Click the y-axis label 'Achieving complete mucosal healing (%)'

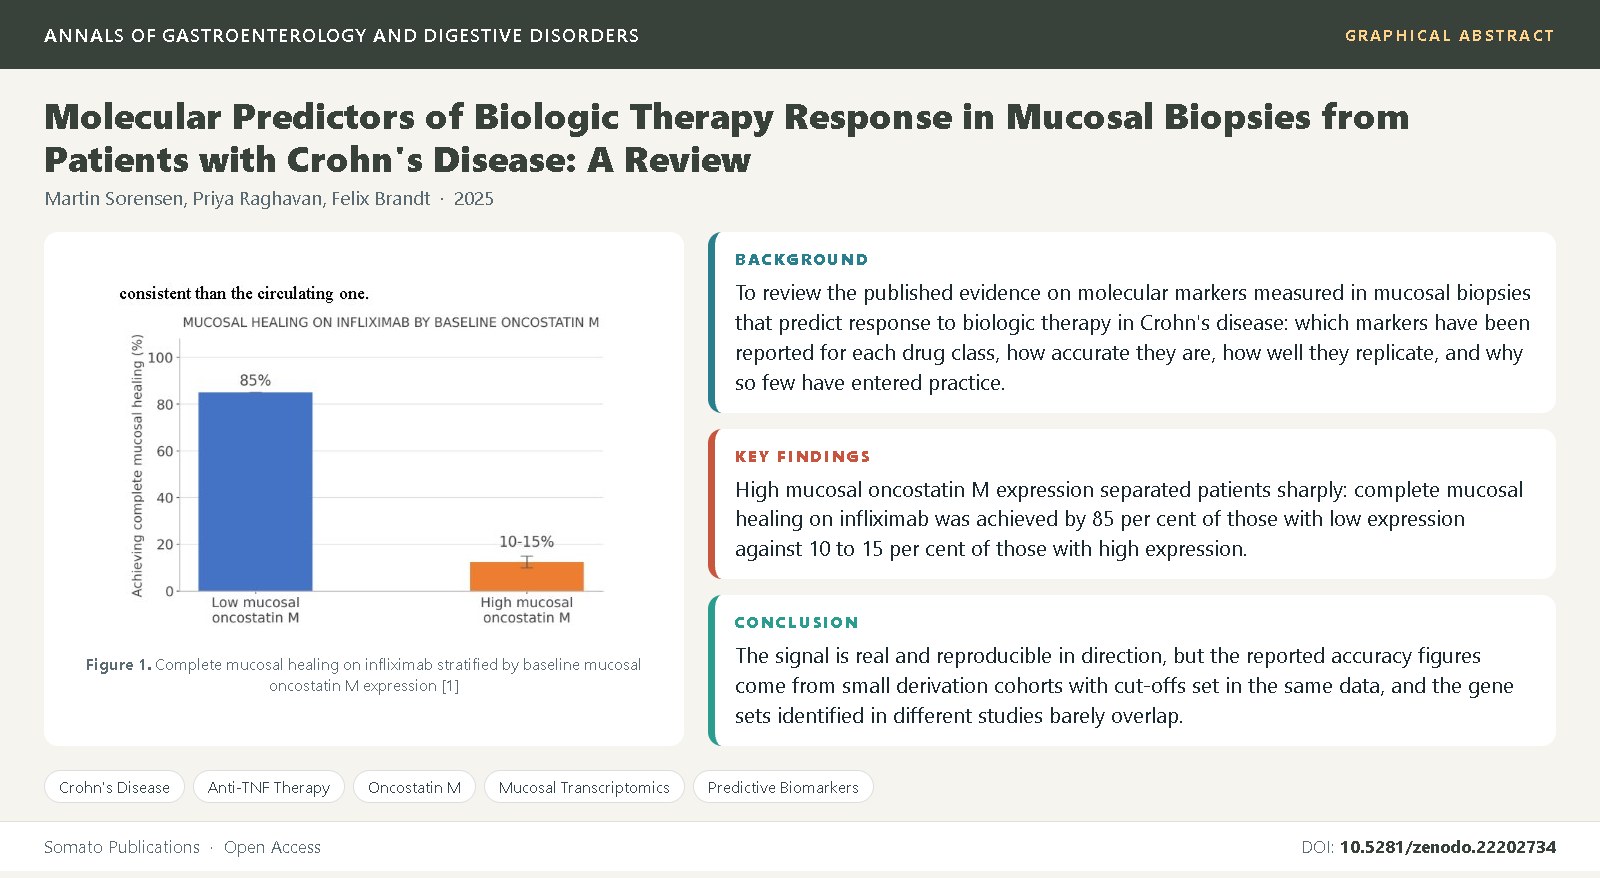point(137,465)
